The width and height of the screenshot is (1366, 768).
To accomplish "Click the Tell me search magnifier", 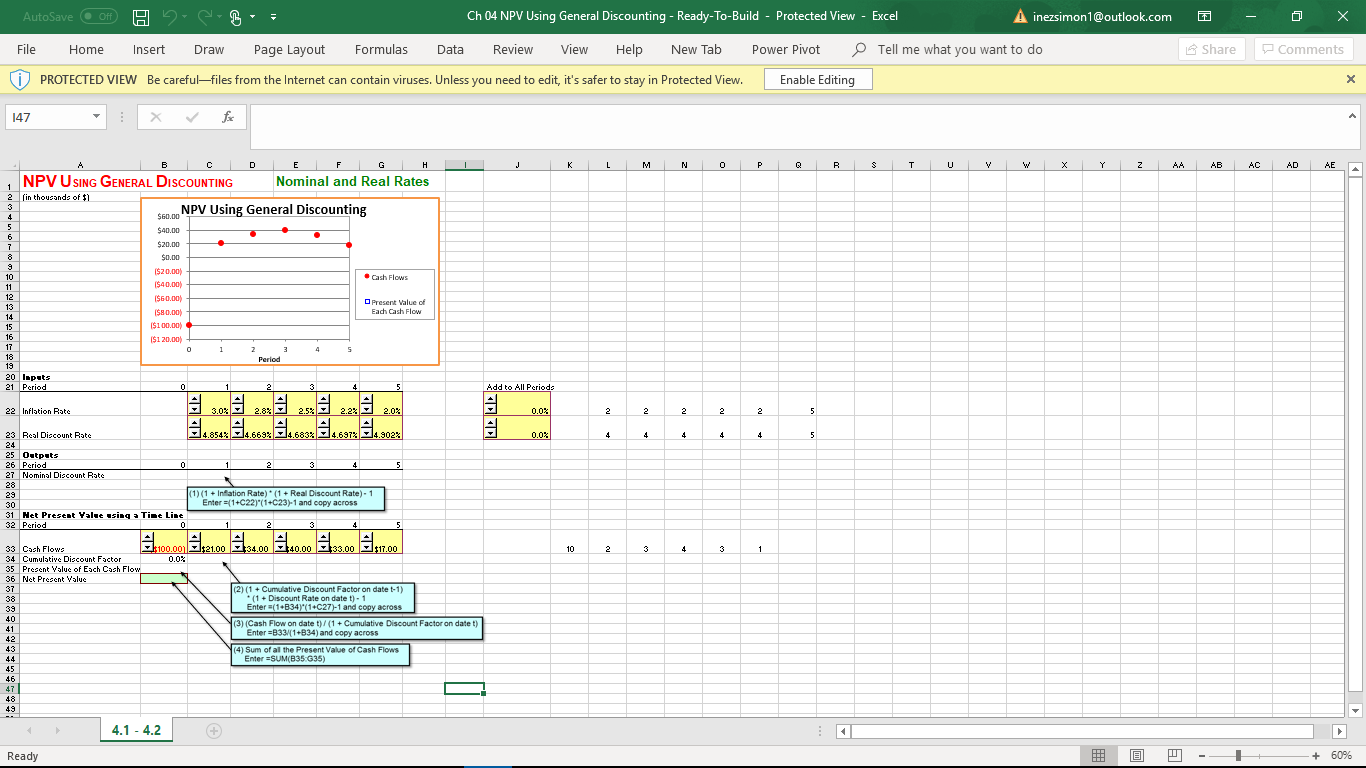I will tap(859, 49).
